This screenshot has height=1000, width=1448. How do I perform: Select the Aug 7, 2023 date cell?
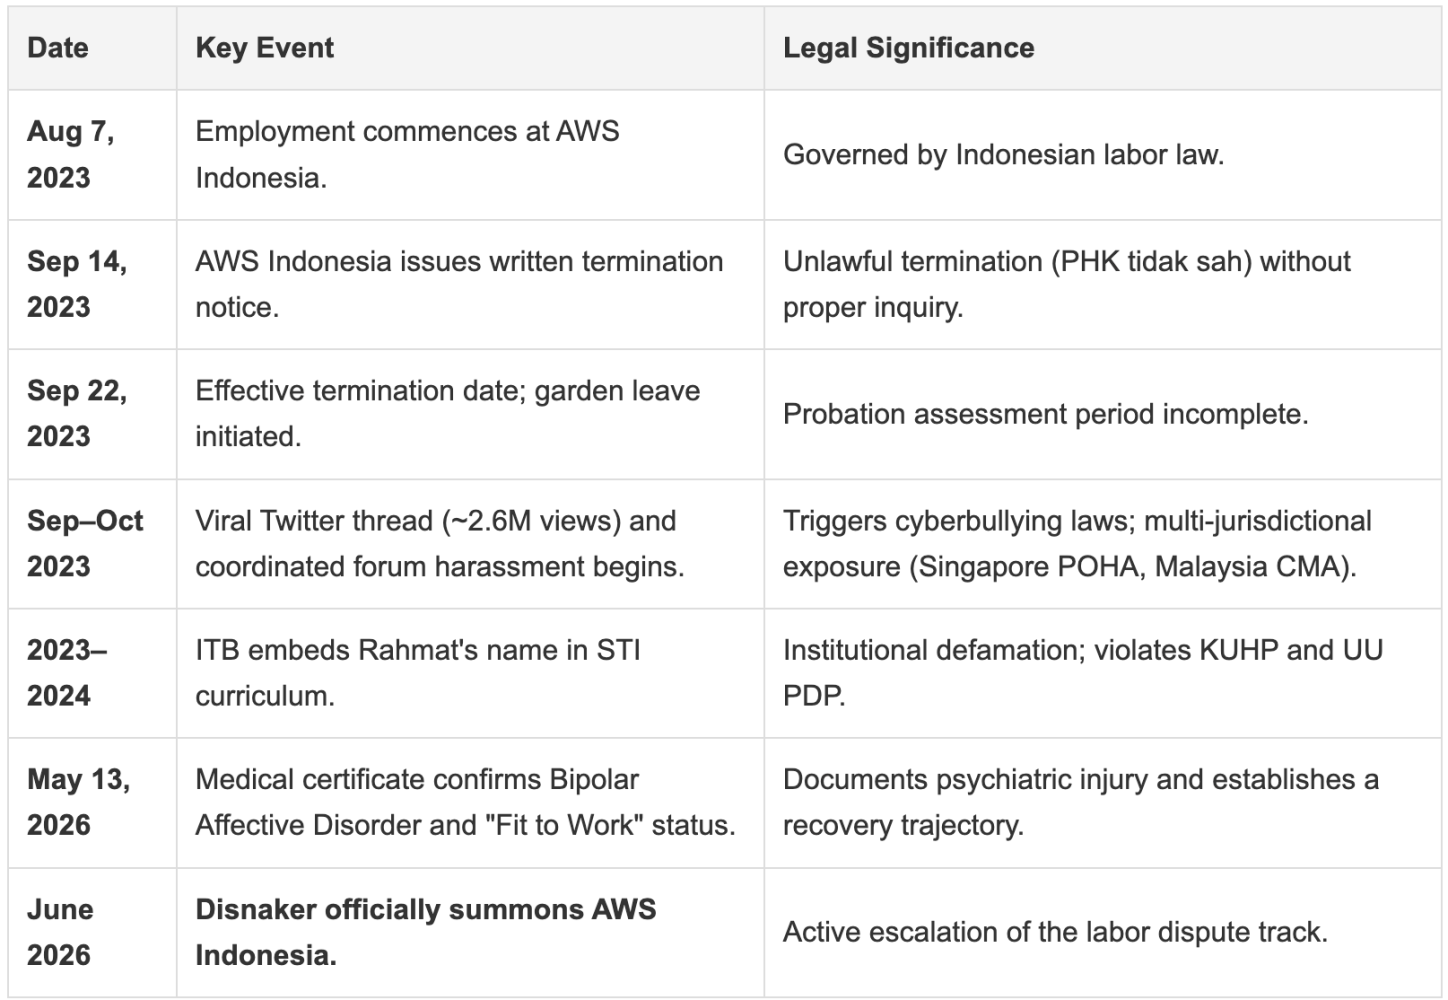coord(92,155)
